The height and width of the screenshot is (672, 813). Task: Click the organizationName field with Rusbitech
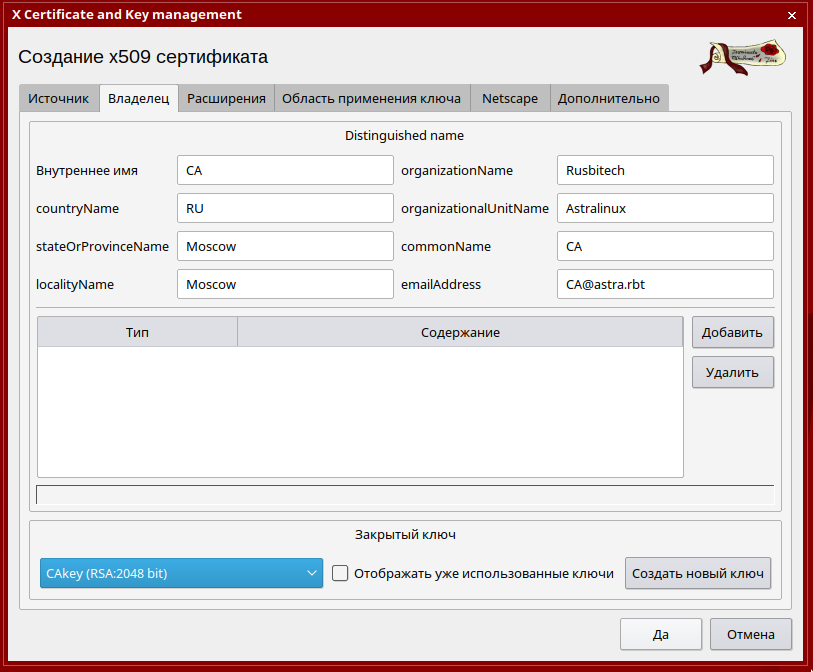pyautogui.click(x=665, y=170)
